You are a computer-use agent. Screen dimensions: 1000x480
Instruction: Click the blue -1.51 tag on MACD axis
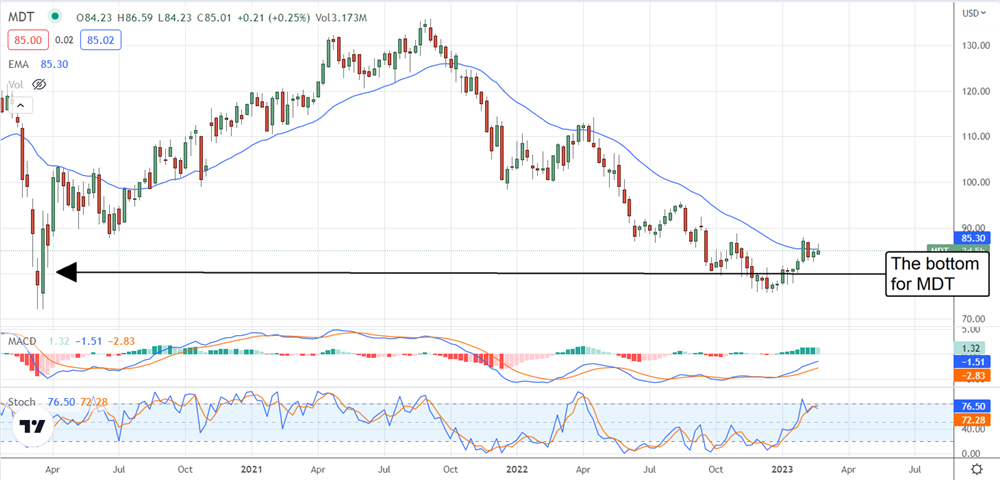973,362
